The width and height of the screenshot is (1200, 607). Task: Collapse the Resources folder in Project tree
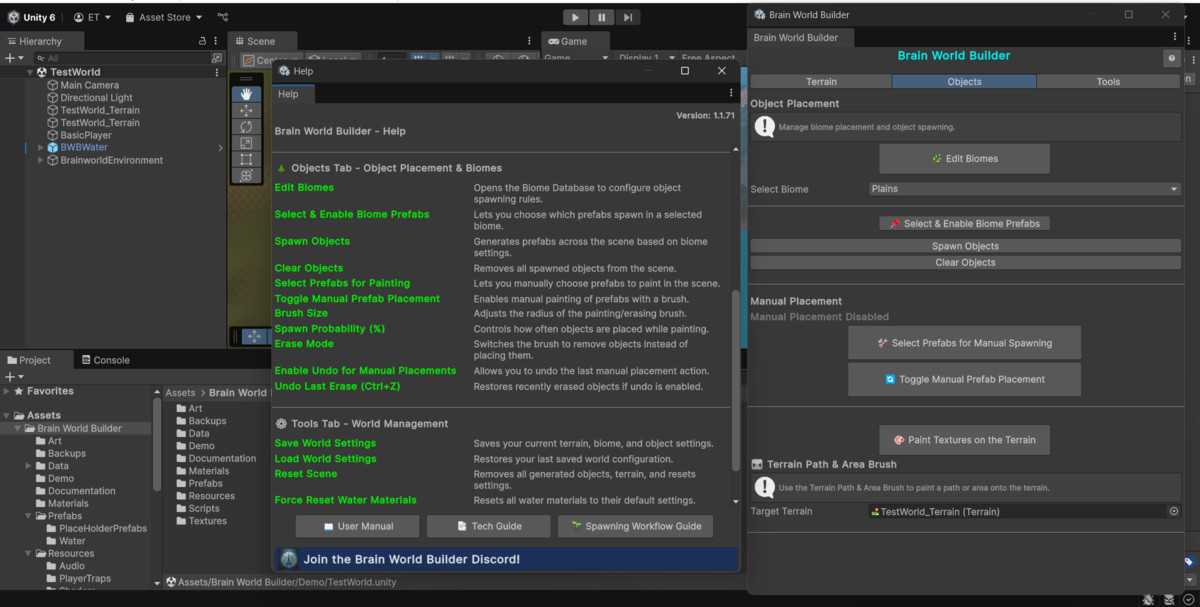pos(28,553)
